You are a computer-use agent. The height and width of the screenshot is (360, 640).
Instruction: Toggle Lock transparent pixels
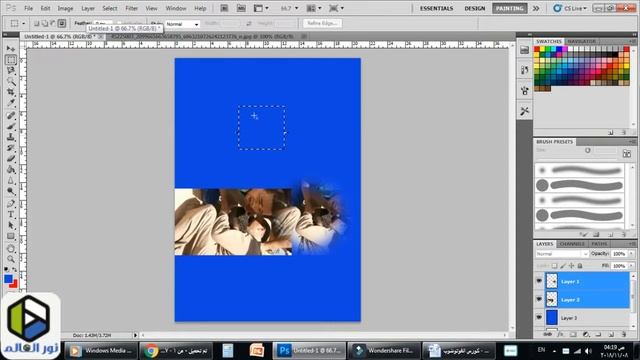(x=554, y=266)
